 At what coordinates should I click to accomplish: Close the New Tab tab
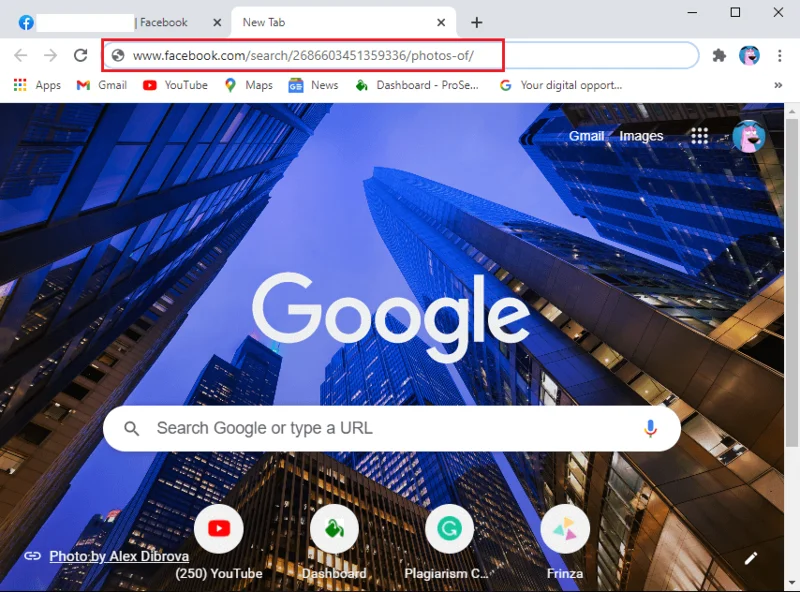pos(441,22)
